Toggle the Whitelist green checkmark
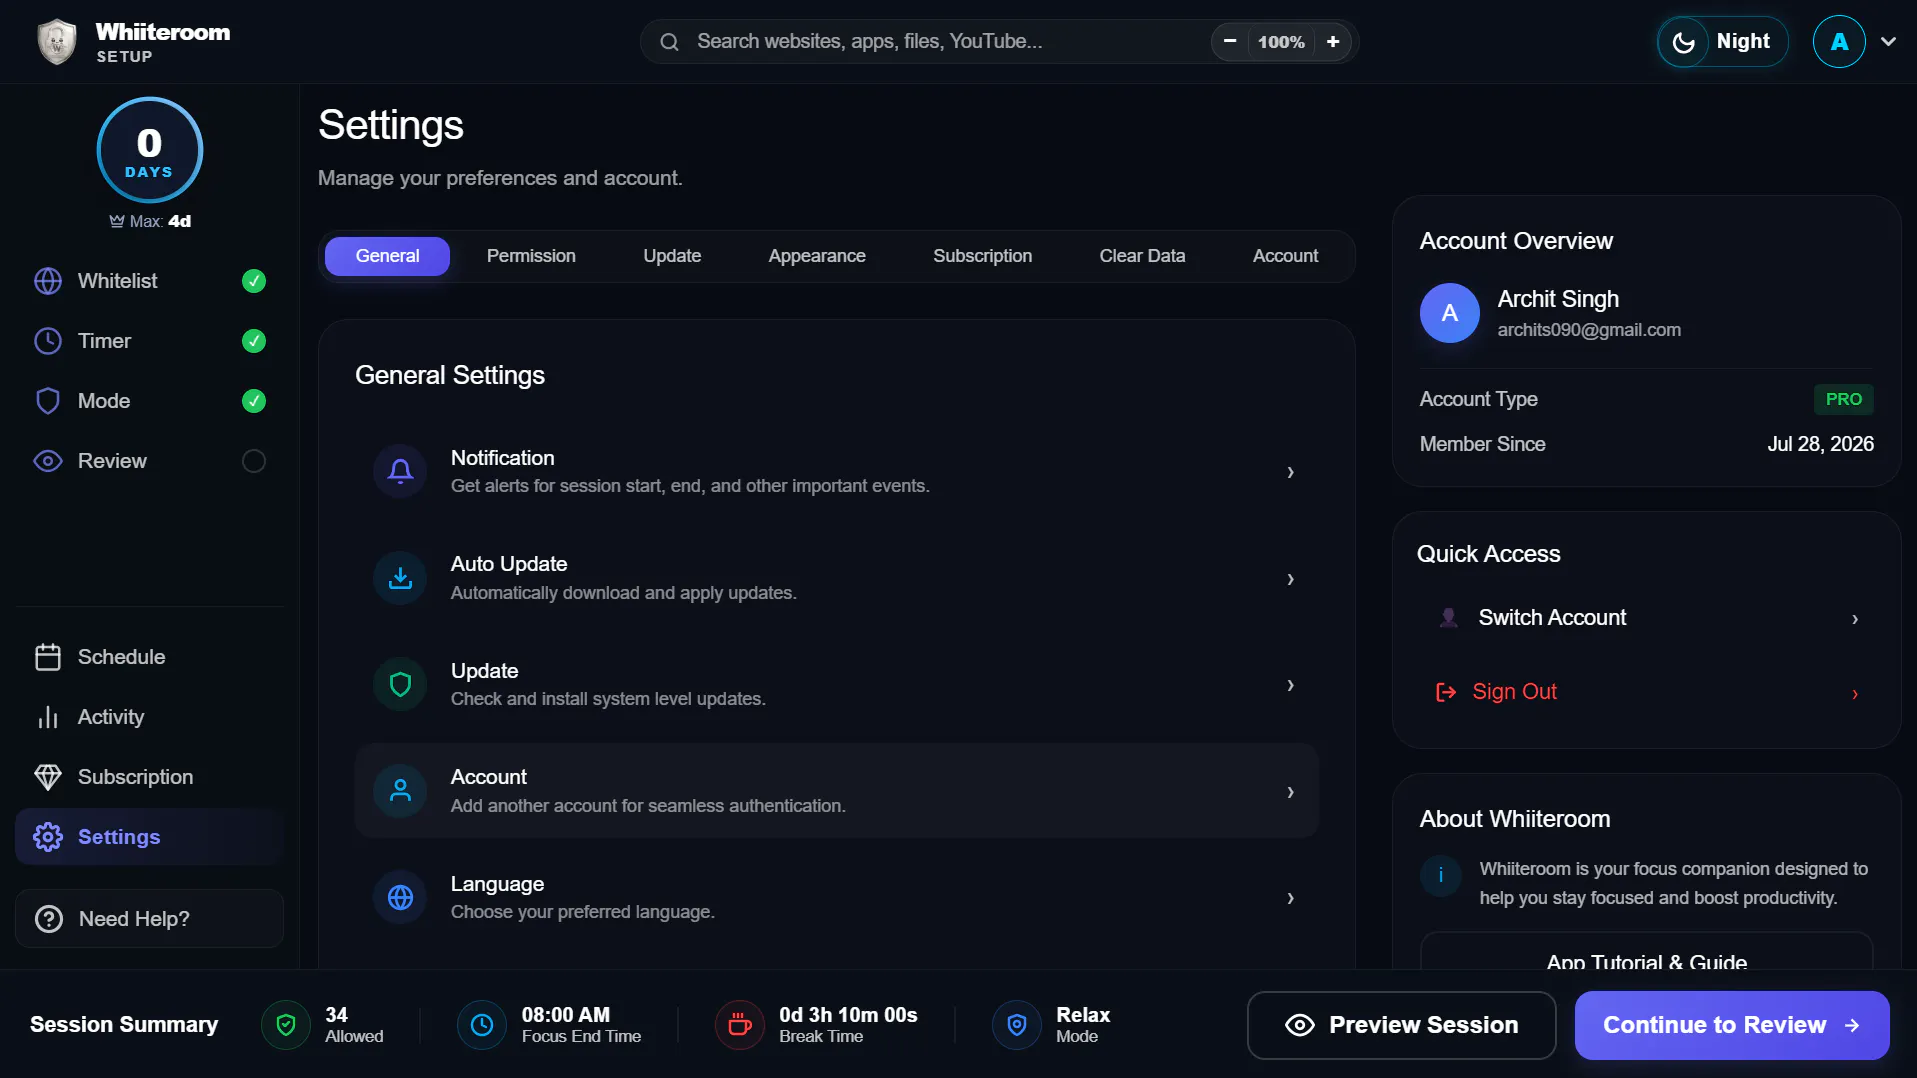Viewport: 1917px width, 1078px height. pyautogui.click(x=254, y=281)
